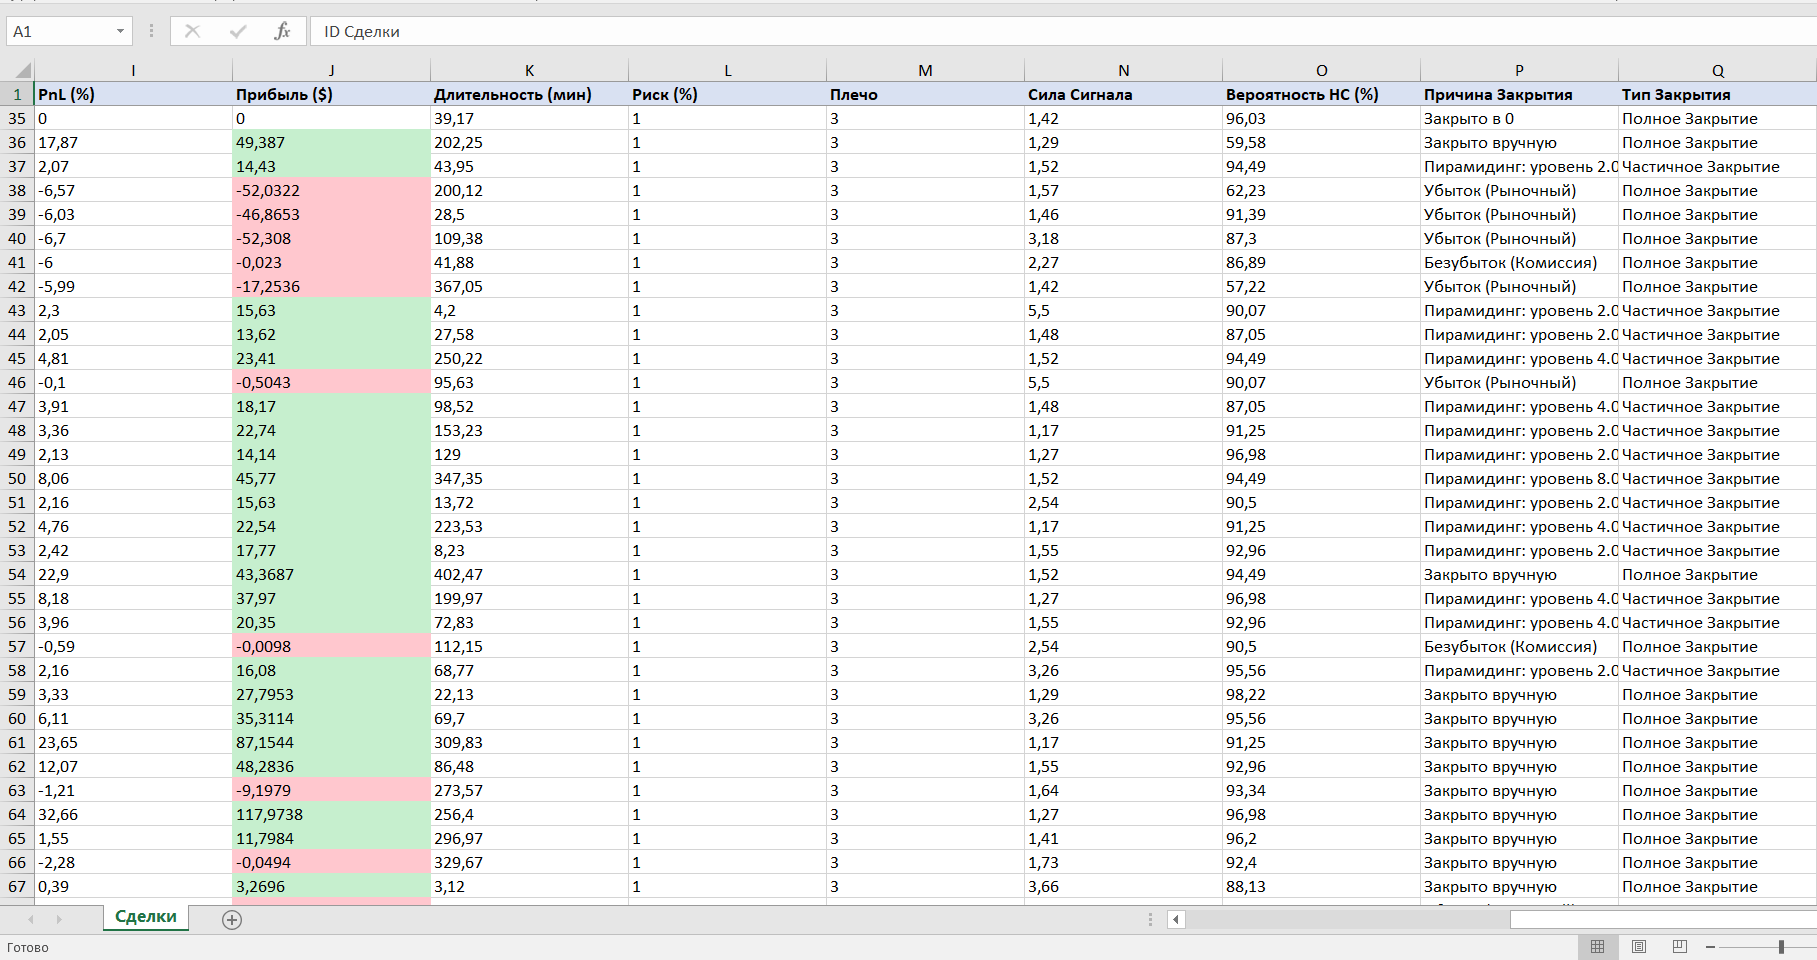Click the Insert Function fx icon
1817x960 pixels.
click(x=282, y=31)
